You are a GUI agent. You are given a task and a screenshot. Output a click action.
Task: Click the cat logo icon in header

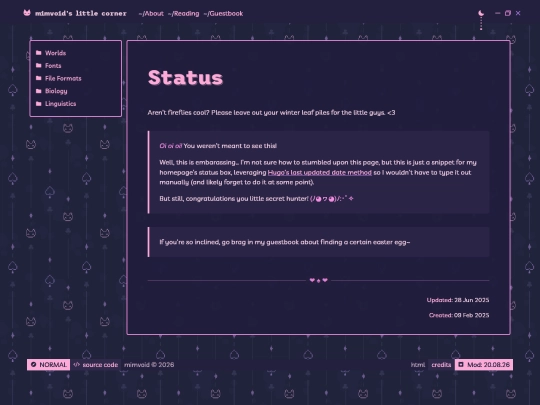tap(27, 13)
